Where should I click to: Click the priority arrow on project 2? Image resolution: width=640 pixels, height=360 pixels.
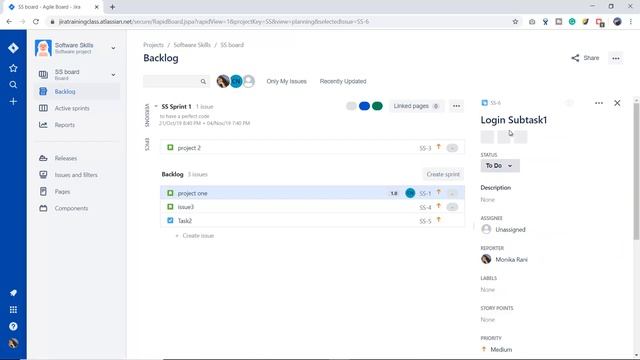(439, 147)
